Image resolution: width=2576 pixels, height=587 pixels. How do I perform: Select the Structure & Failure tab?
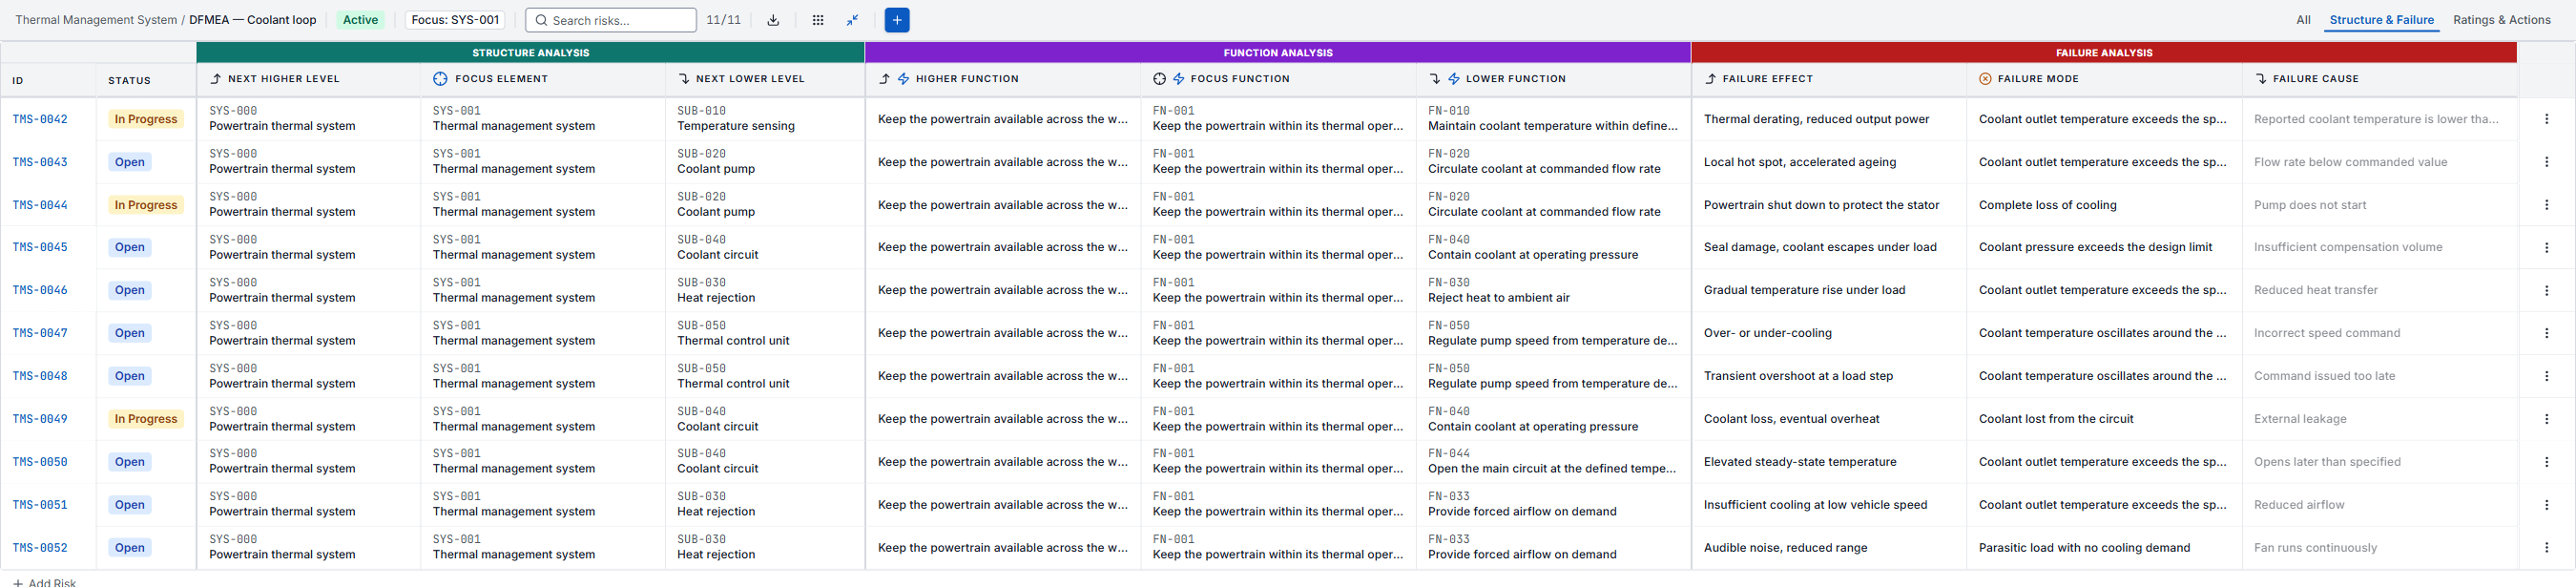coord(2381,20)
